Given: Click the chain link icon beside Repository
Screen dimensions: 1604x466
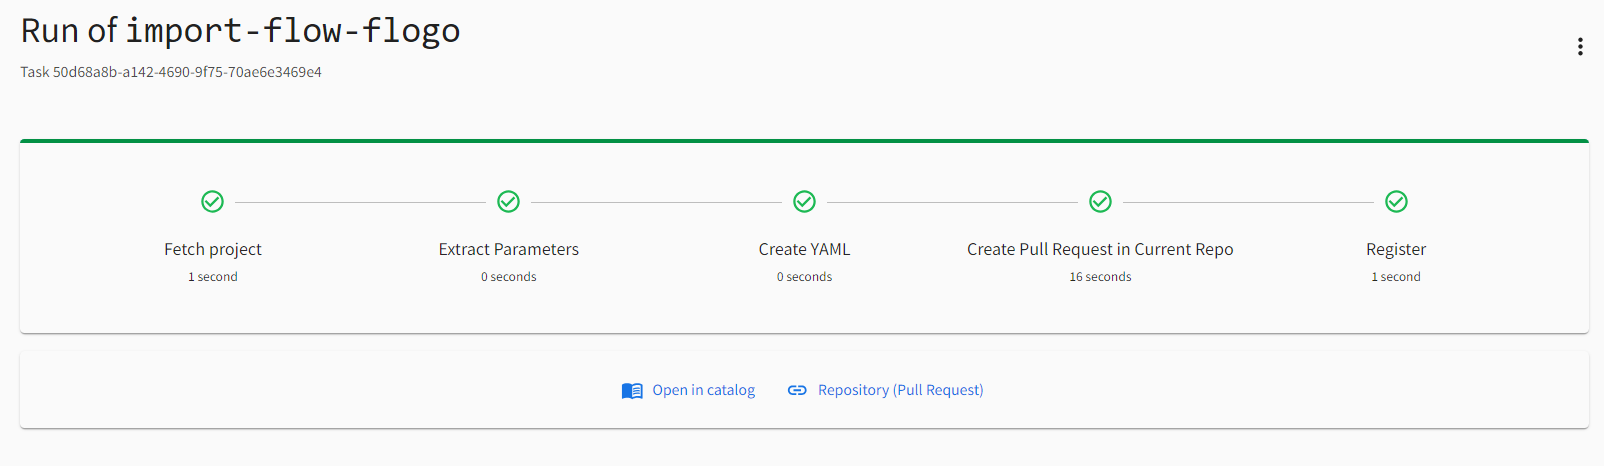Looking at the screenshot, I should pos(797,390).
